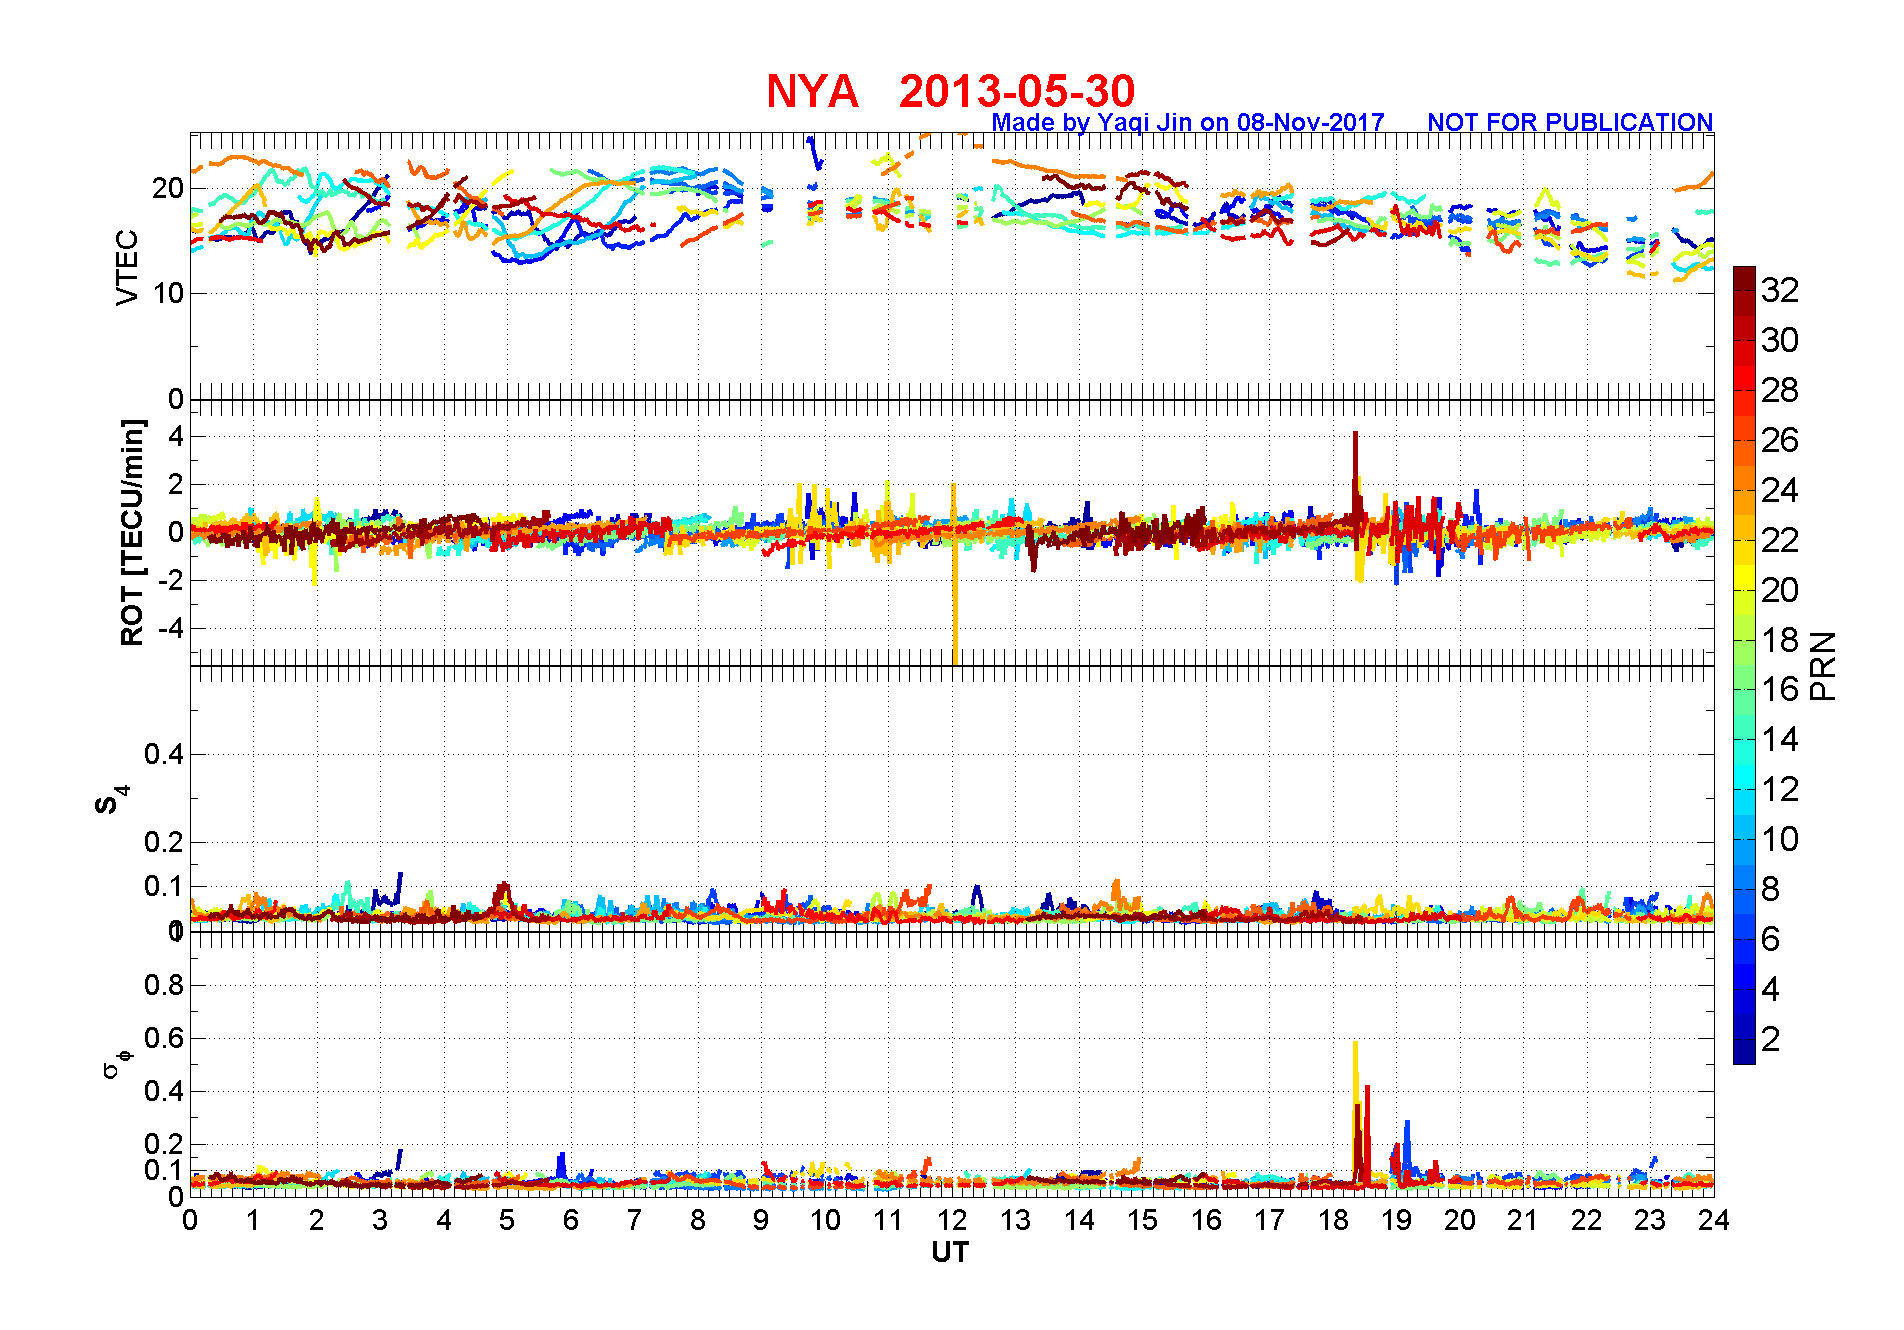The height and width of the screenshot is (1330, 1904).
Task: Click S4 axis tick 0.2
Action: 164,842
